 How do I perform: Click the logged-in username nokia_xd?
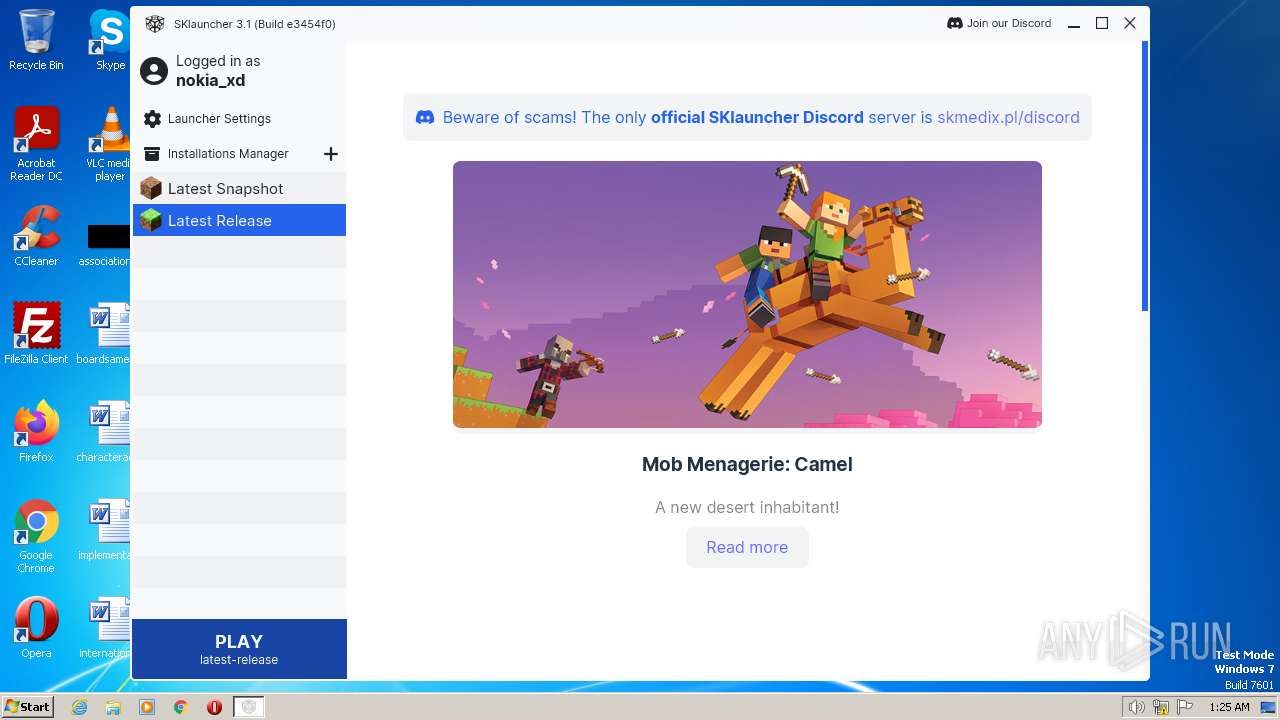pyautogui.click(x=210, y=81)
